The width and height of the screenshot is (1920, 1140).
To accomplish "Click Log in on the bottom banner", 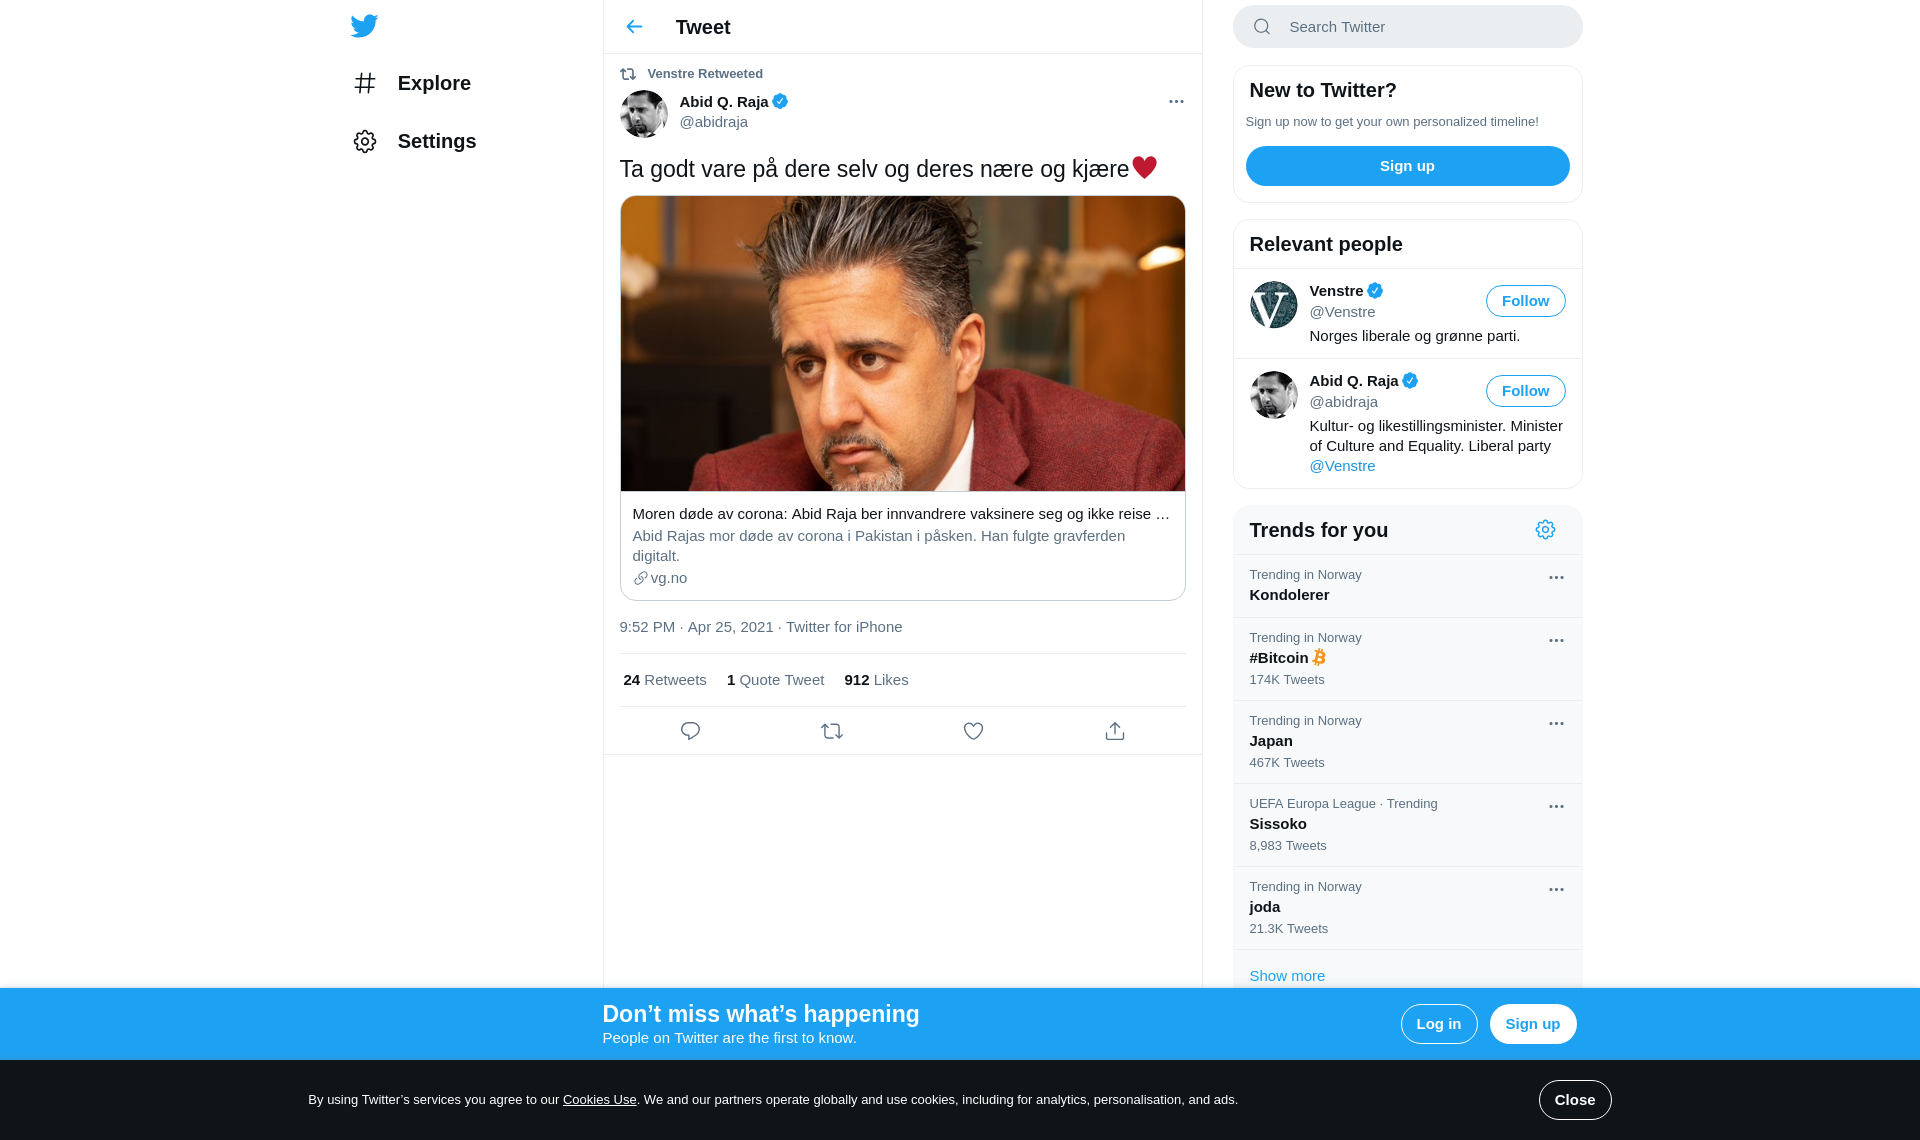I will click(1438, 1024).
